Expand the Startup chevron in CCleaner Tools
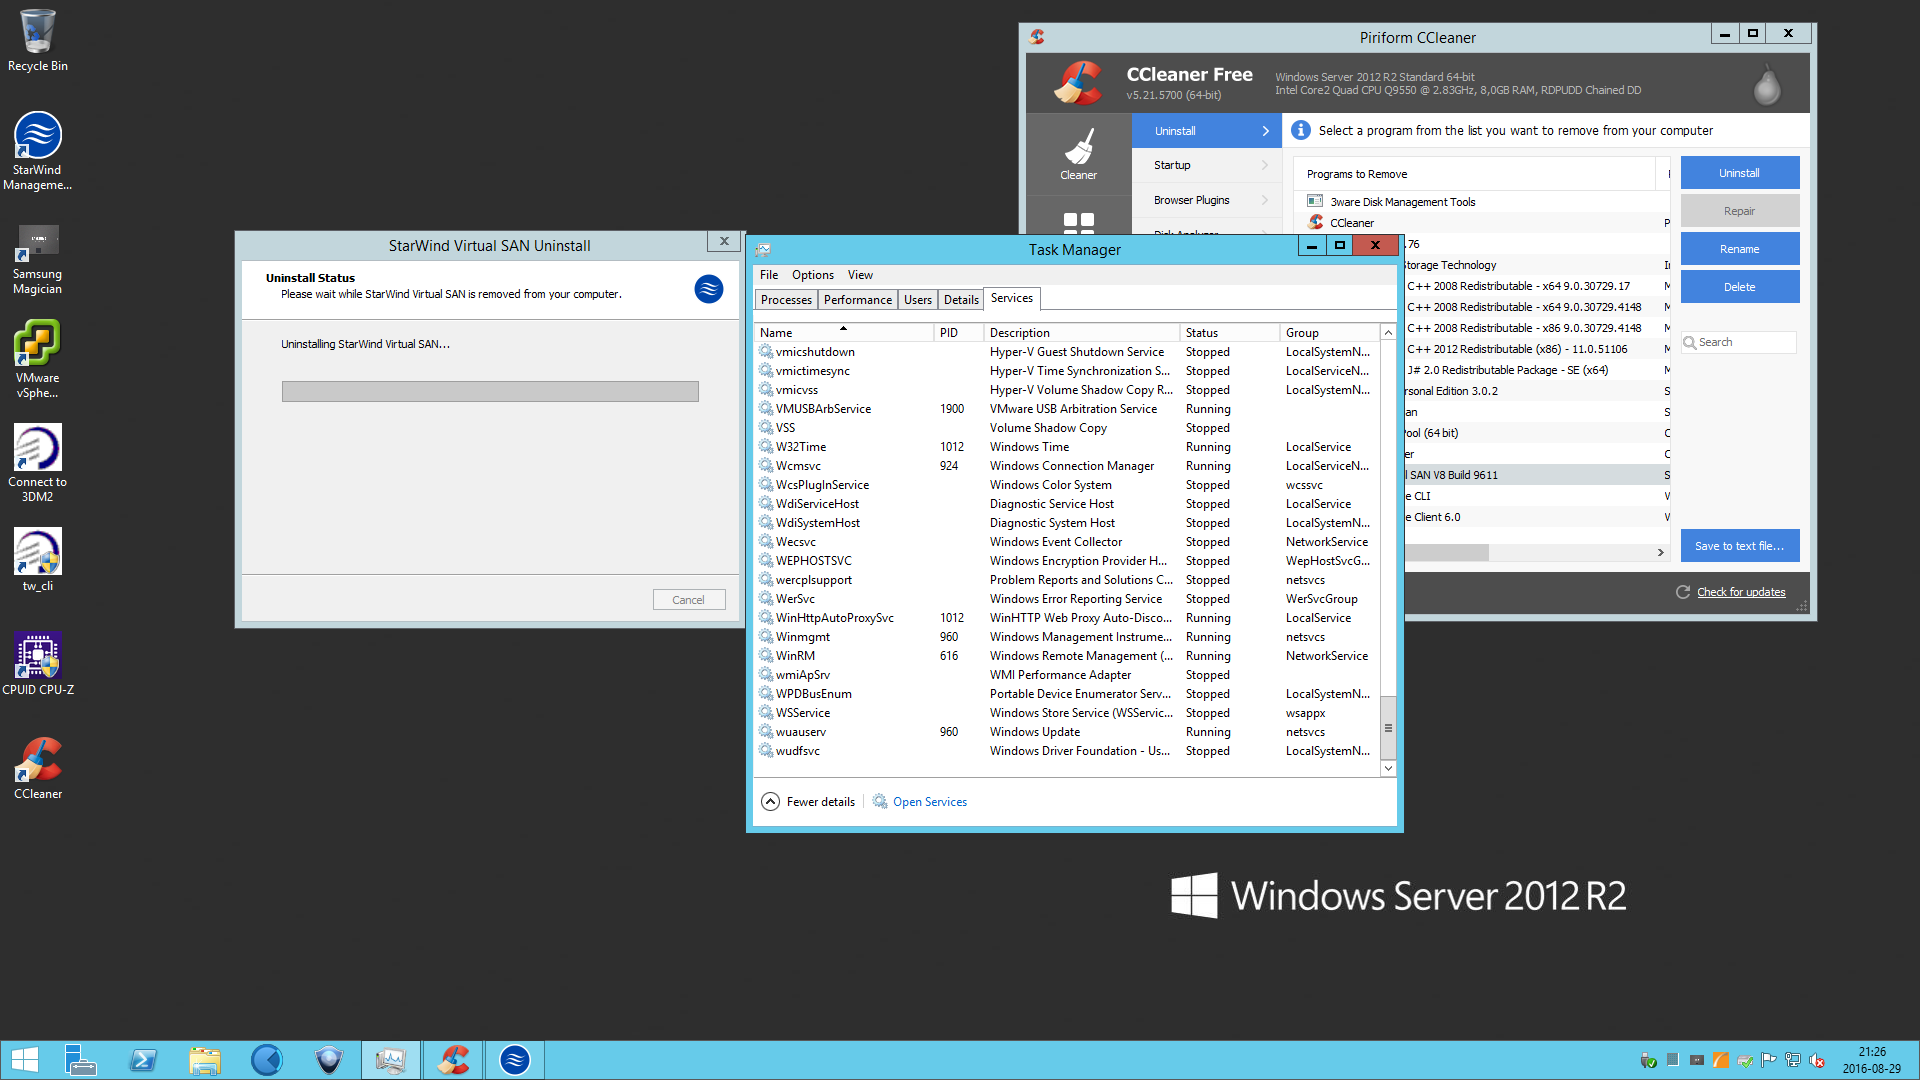 tap(1265, 165)
